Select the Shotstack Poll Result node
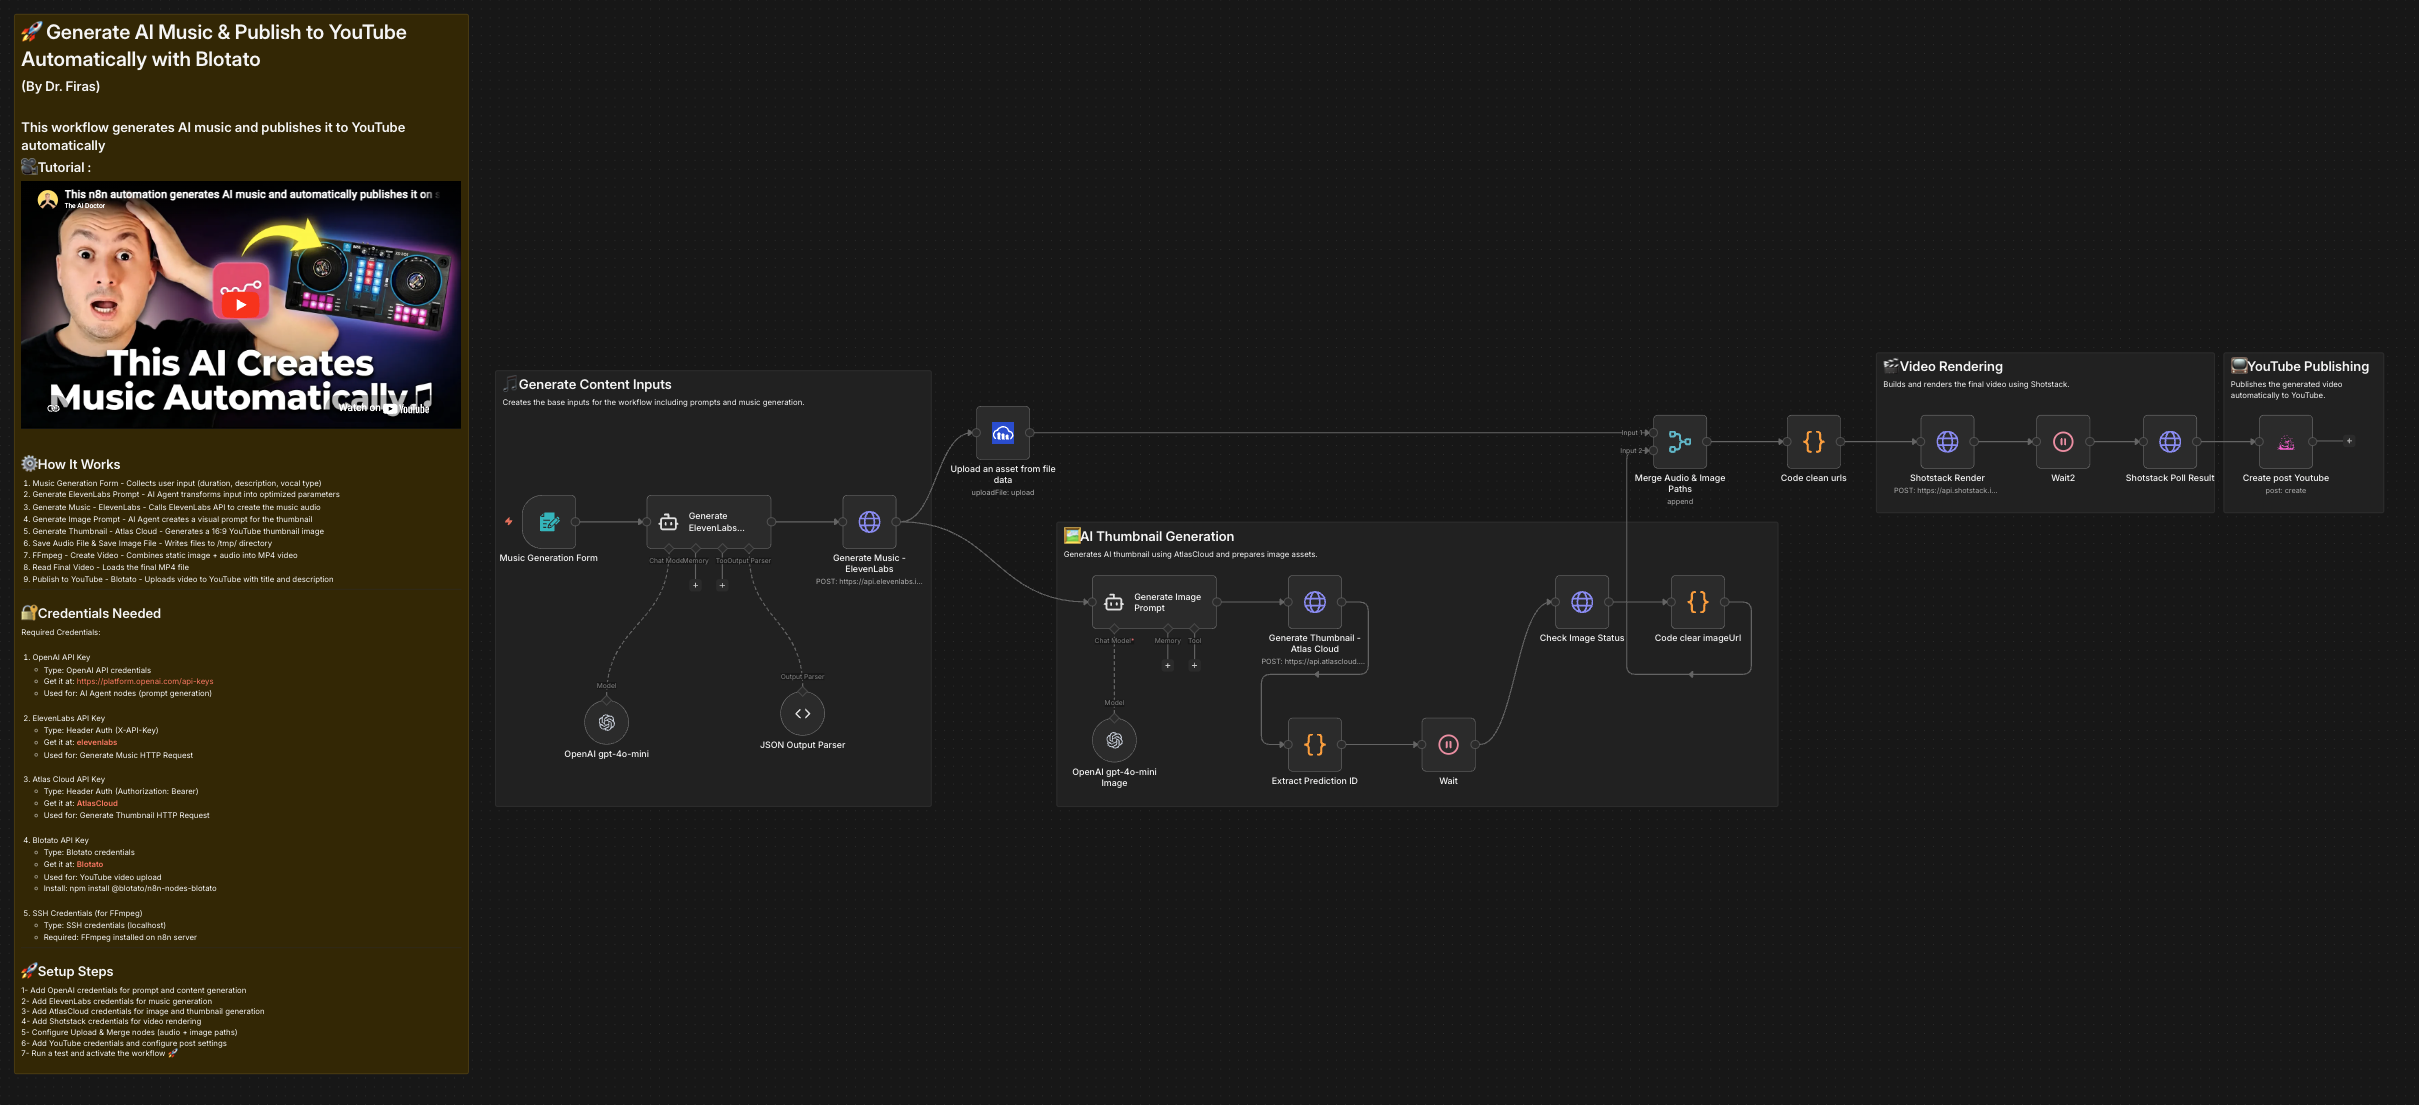2419x1105 pixels. tap(2169, 441)
